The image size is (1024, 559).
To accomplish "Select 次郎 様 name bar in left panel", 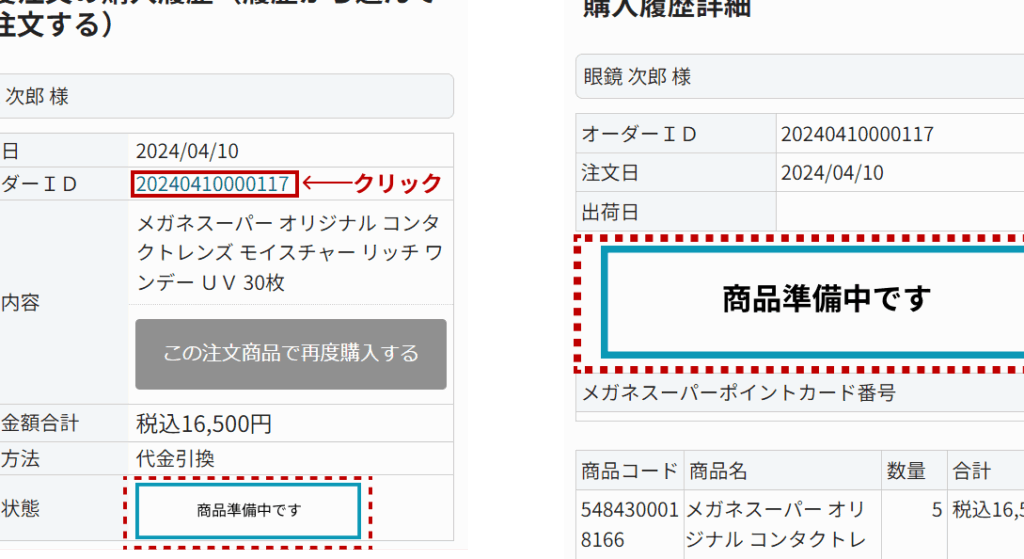I will 226,96.
